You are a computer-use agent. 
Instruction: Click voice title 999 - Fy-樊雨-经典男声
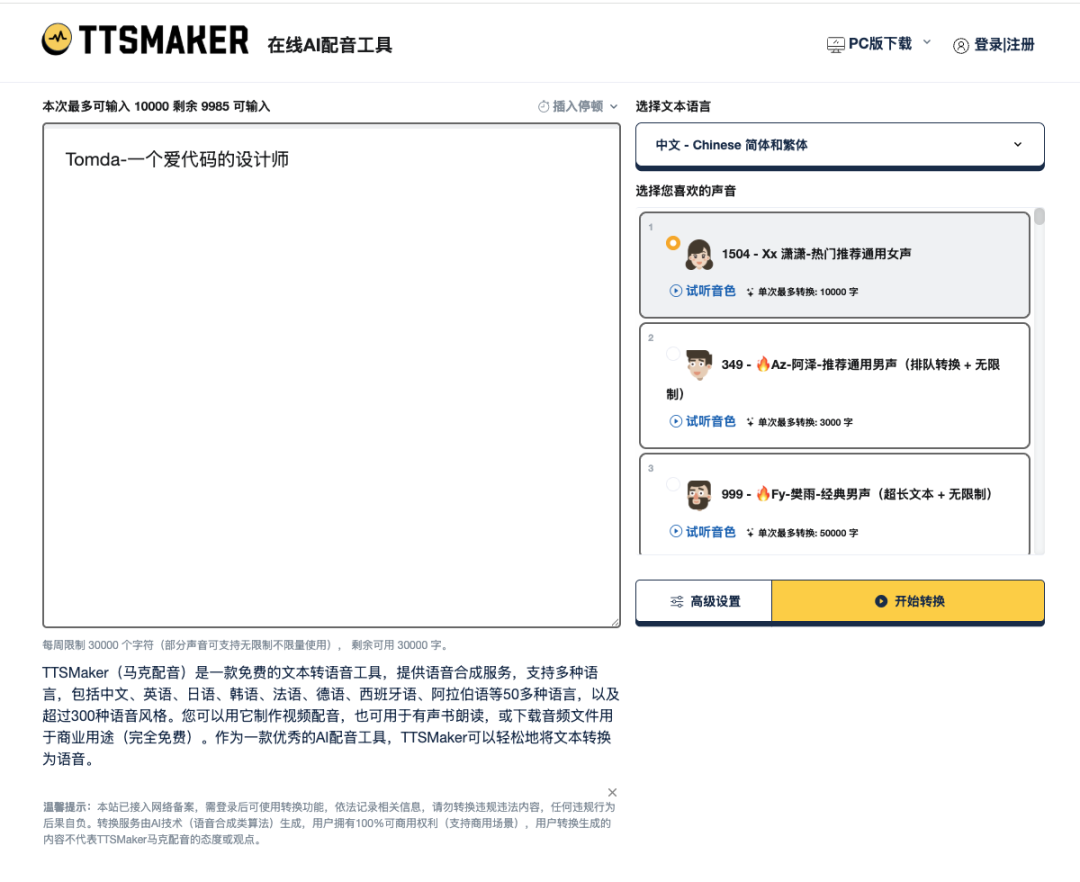(857, 494)
